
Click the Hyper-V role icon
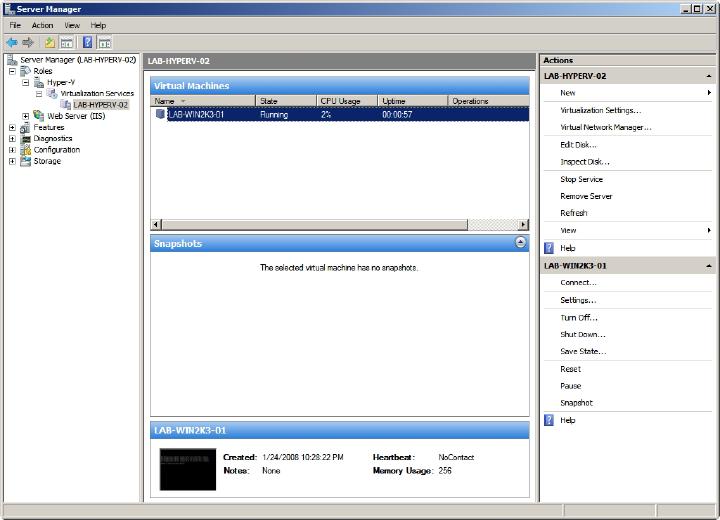click(x=39, y=82)
